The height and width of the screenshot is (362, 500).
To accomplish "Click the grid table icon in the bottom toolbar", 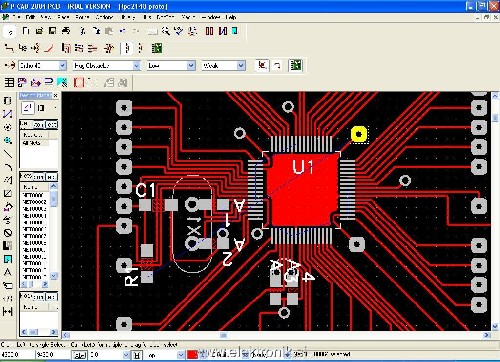I will 9,82.
